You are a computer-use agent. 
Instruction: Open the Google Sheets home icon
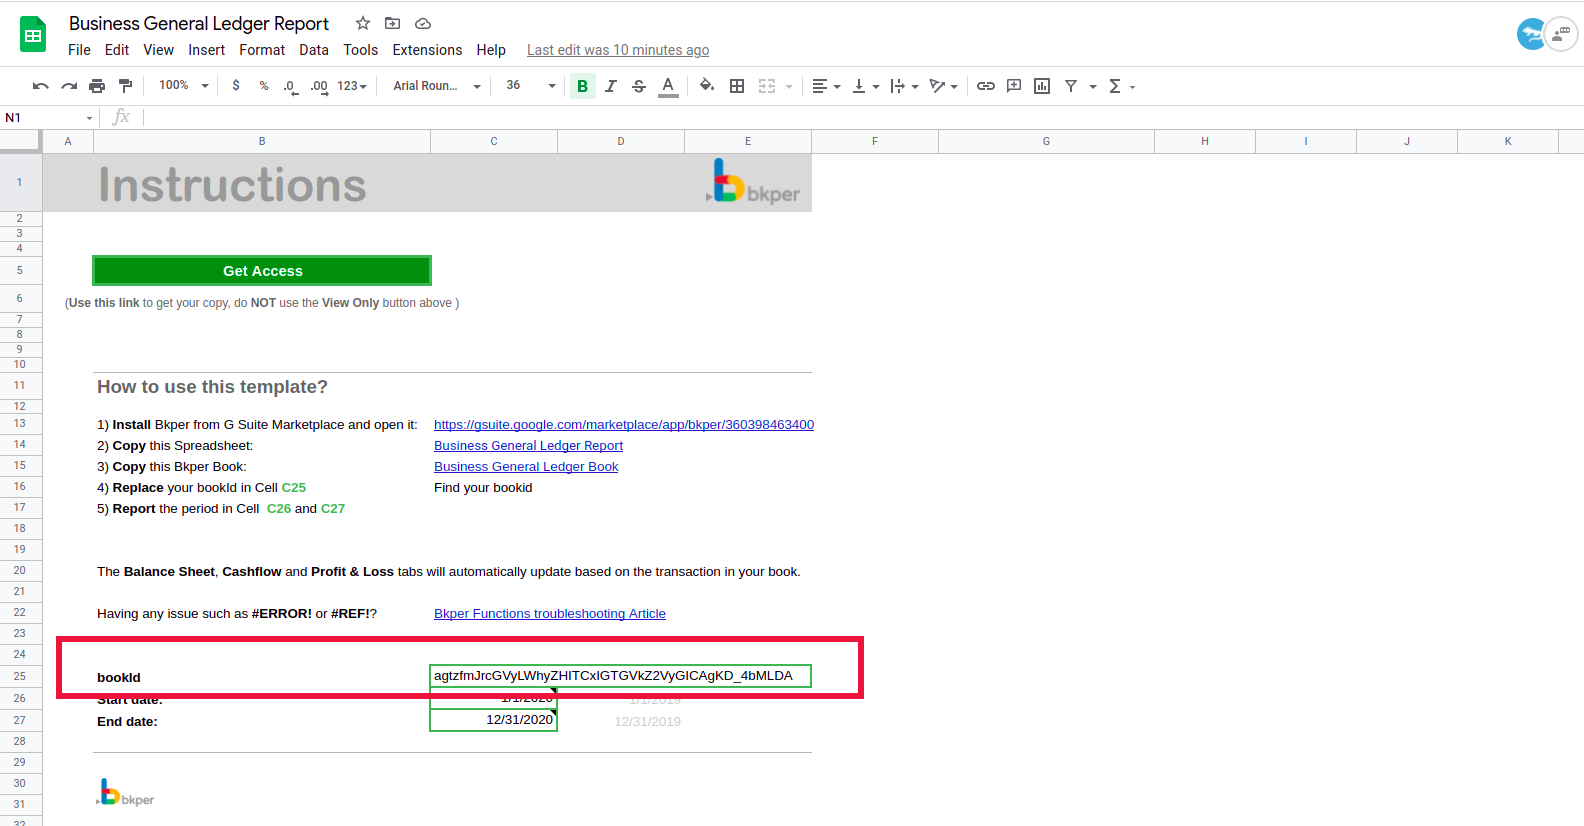[x=33, y=35]
